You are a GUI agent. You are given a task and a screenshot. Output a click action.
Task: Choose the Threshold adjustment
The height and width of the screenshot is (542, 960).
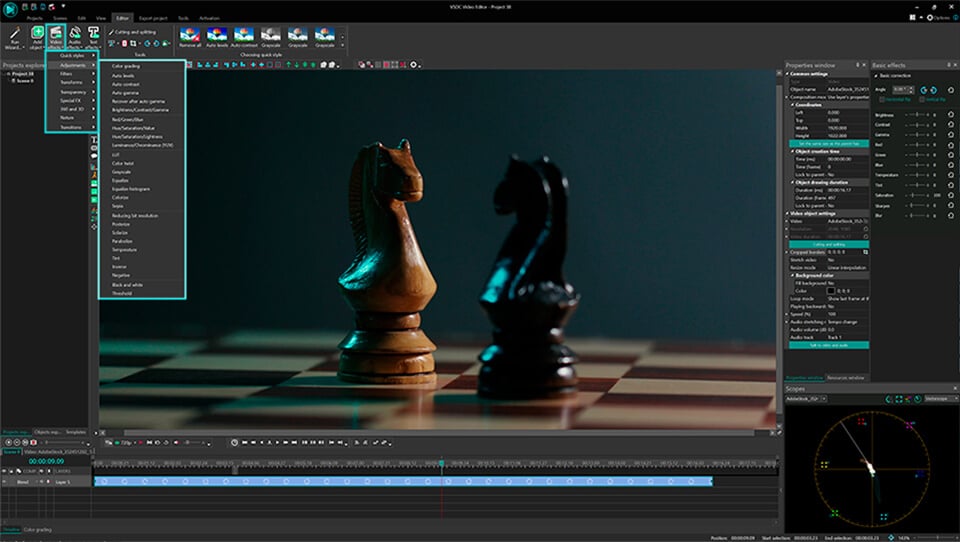[141, 293]
